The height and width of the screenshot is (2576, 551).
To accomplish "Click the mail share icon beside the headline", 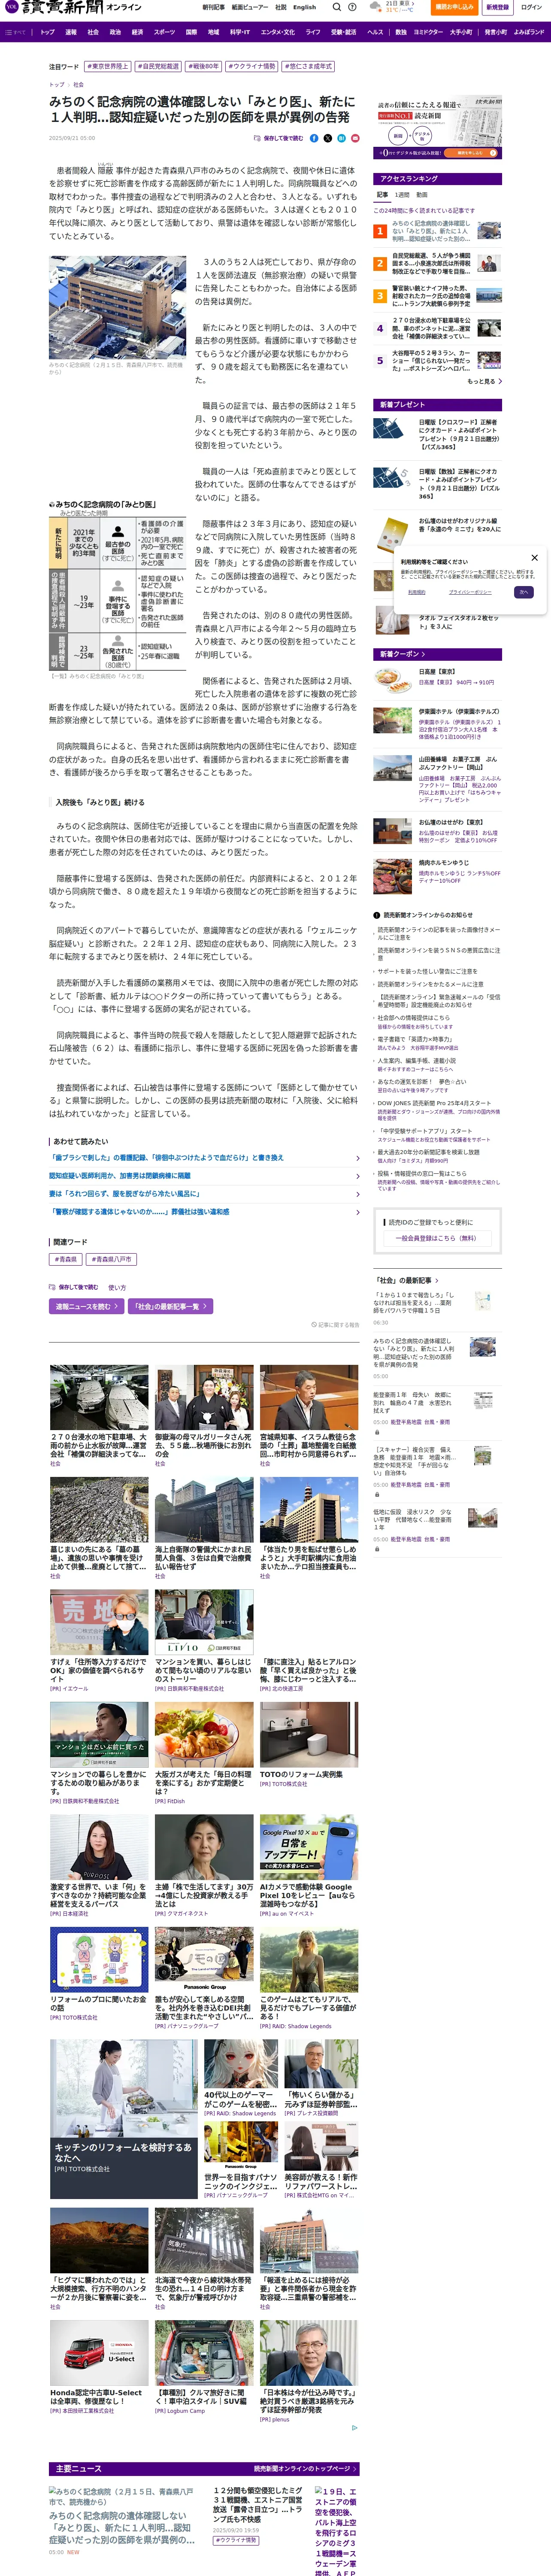I will [354, 138].
